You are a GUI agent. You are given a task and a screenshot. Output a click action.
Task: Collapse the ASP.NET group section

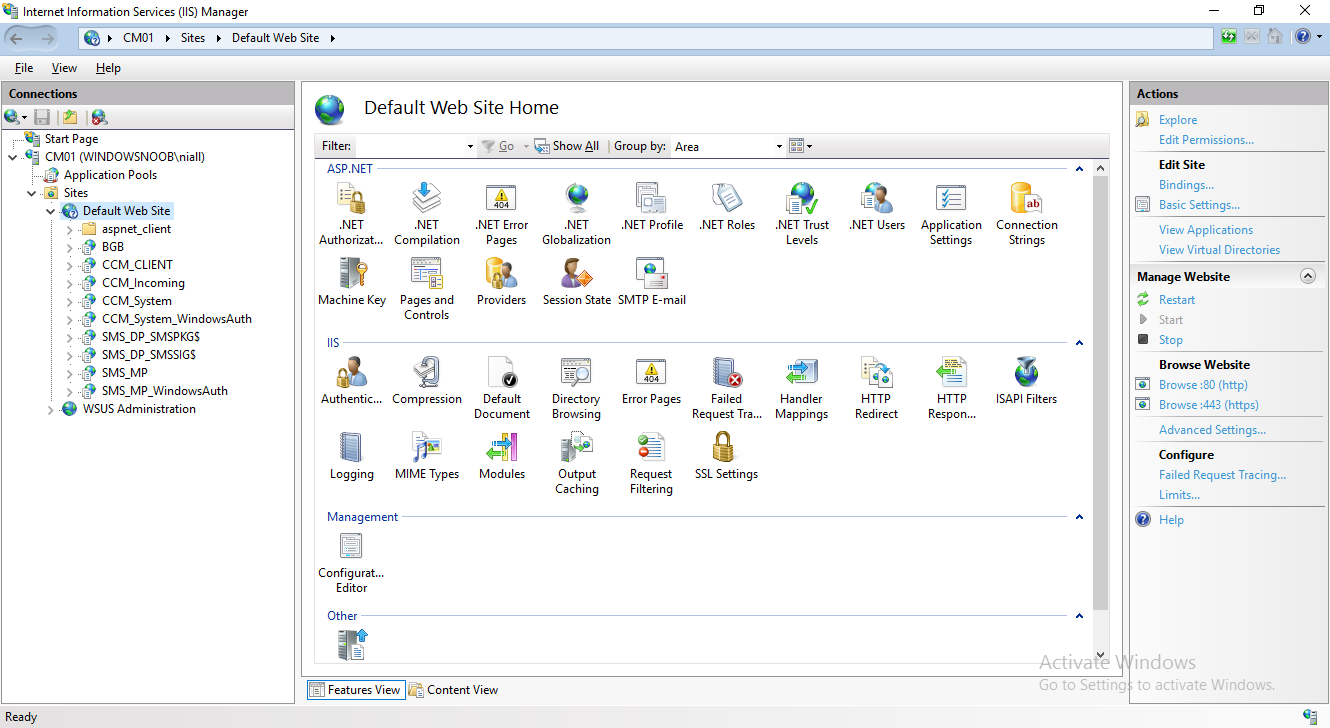[1079, 169]
